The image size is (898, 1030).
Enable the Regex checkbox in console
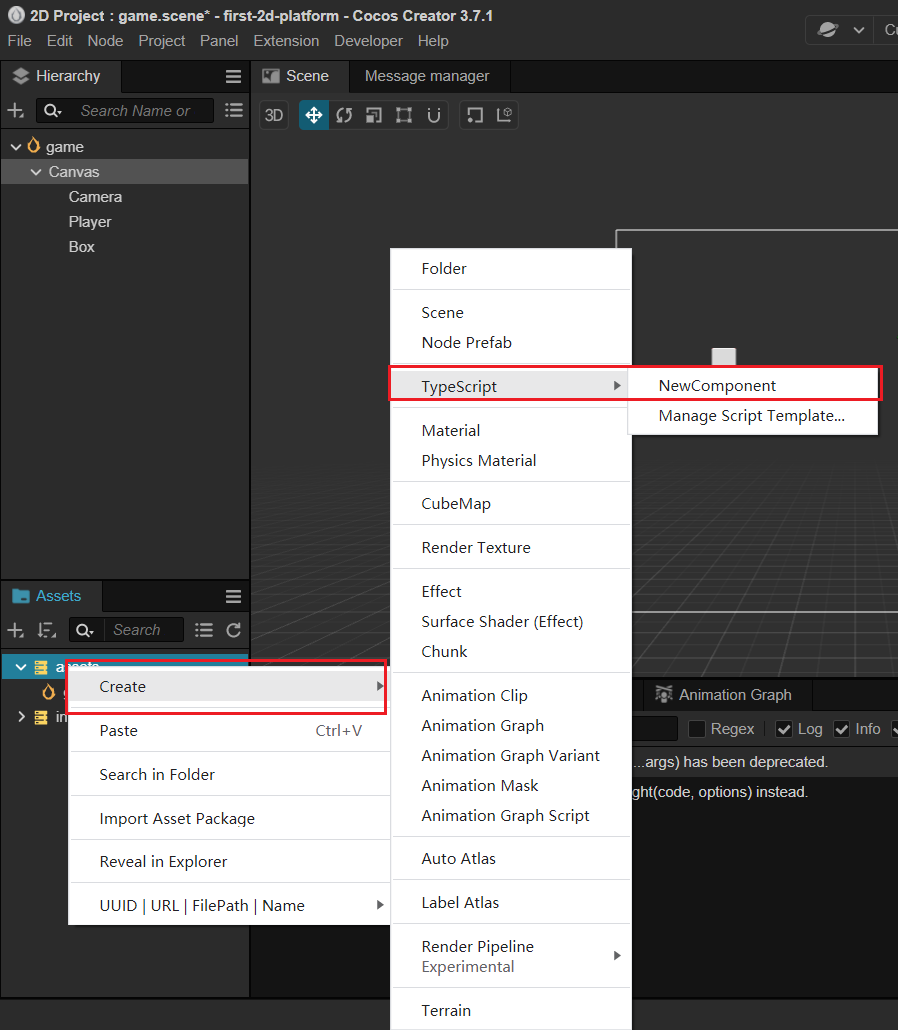pos(696,728)
